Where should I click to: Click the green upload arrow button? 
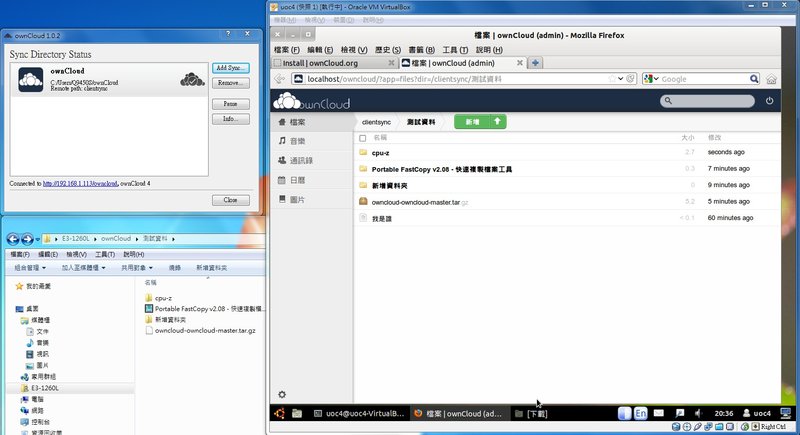(497, 121)
